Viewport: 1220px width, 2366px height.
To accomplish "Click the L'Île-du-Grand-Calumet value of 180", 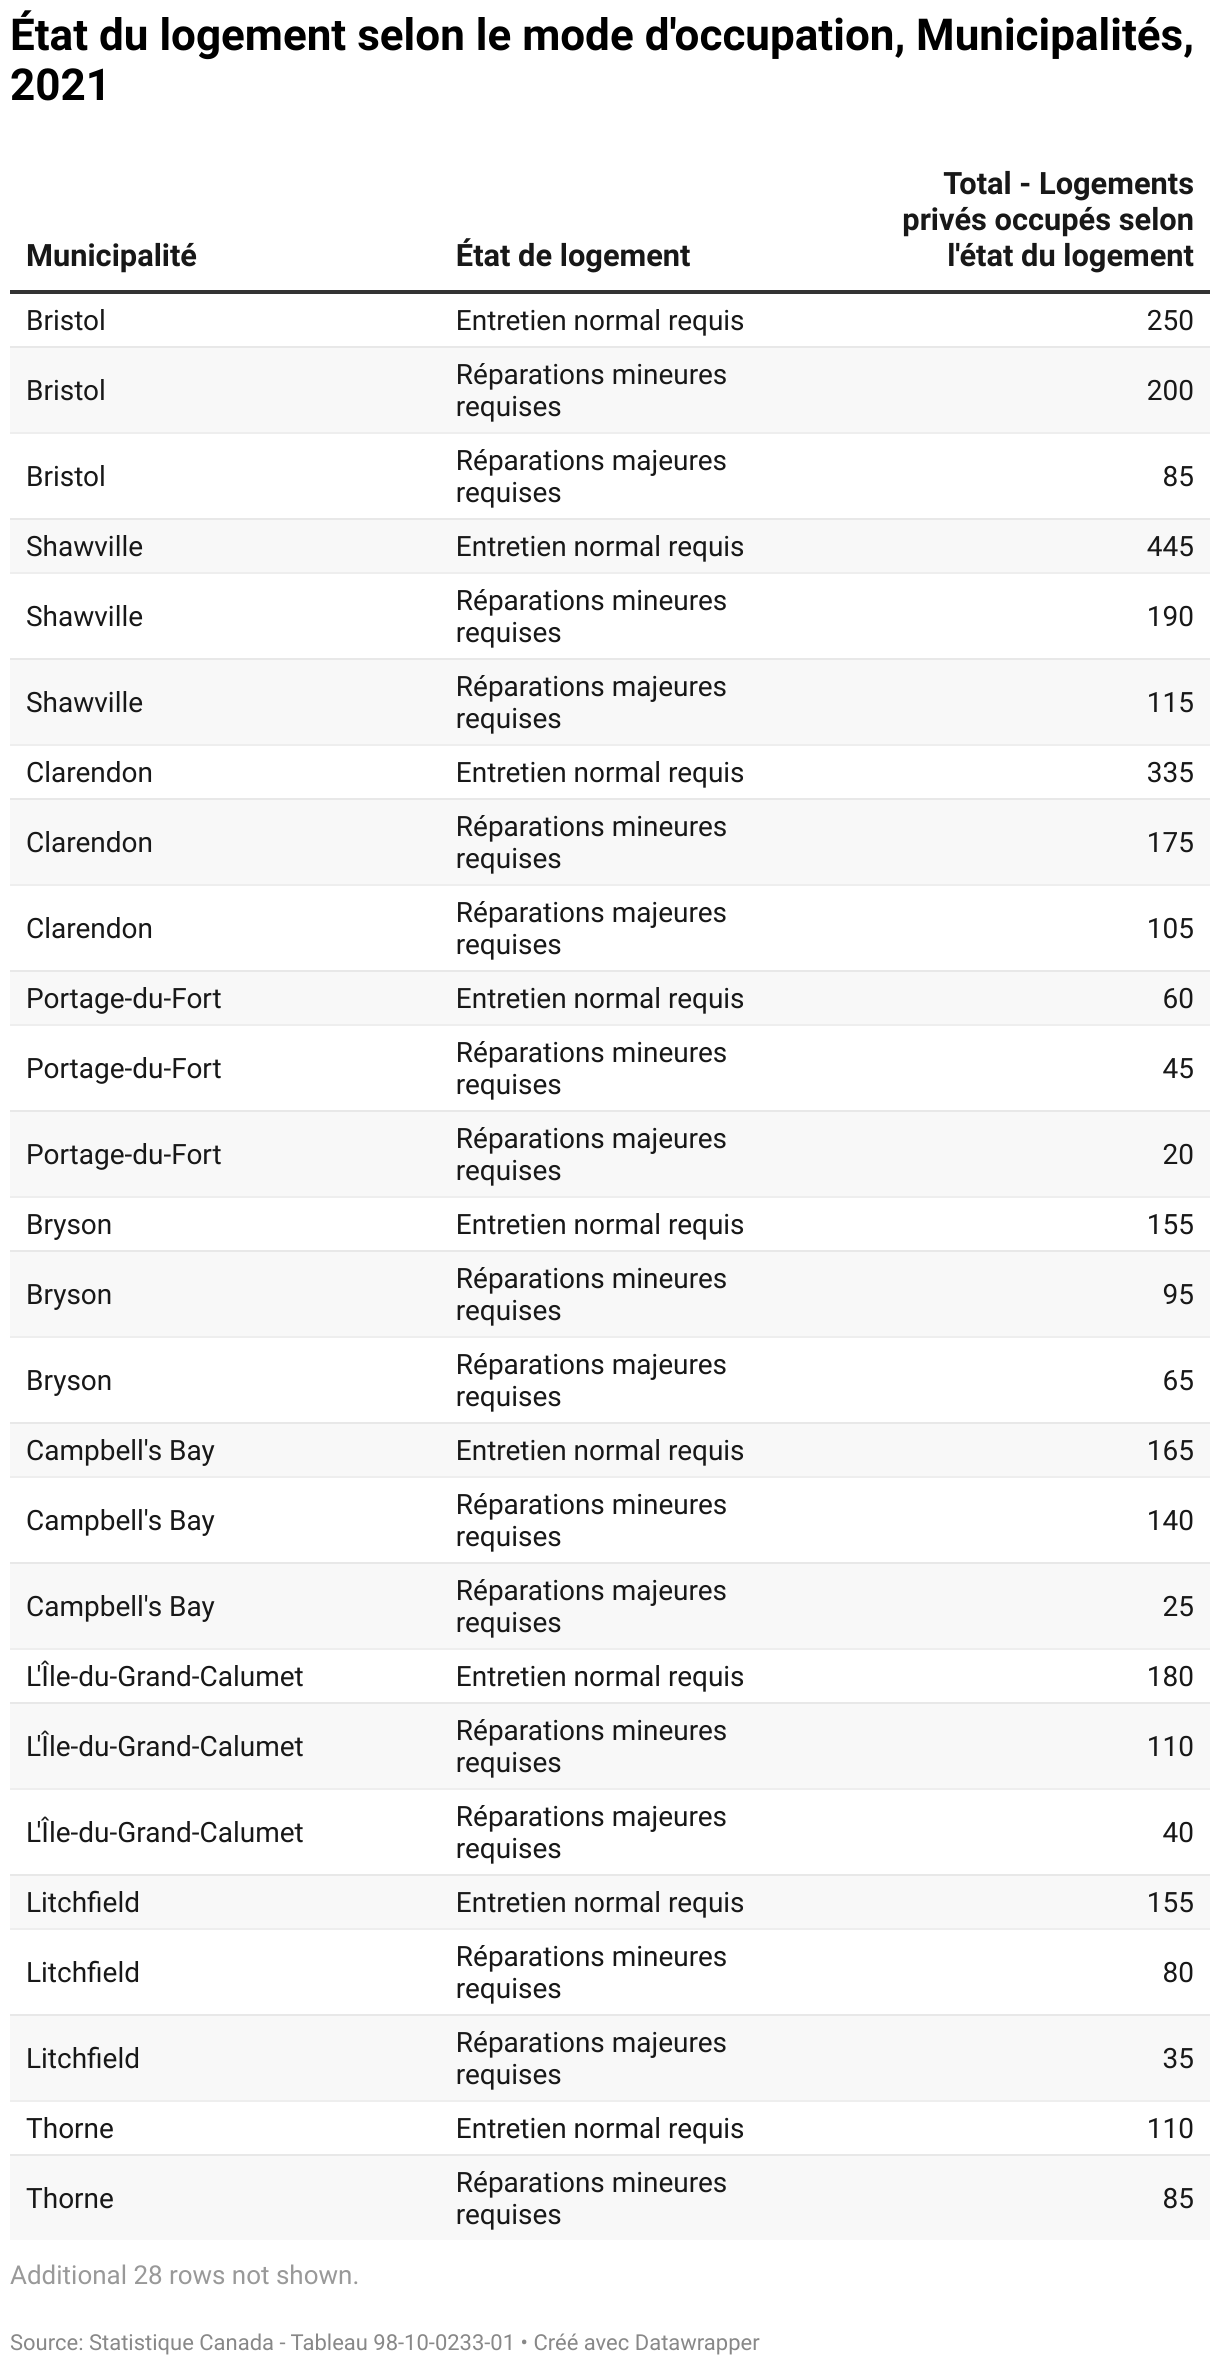I will pyautogui.click(x=1170, y=1677).
